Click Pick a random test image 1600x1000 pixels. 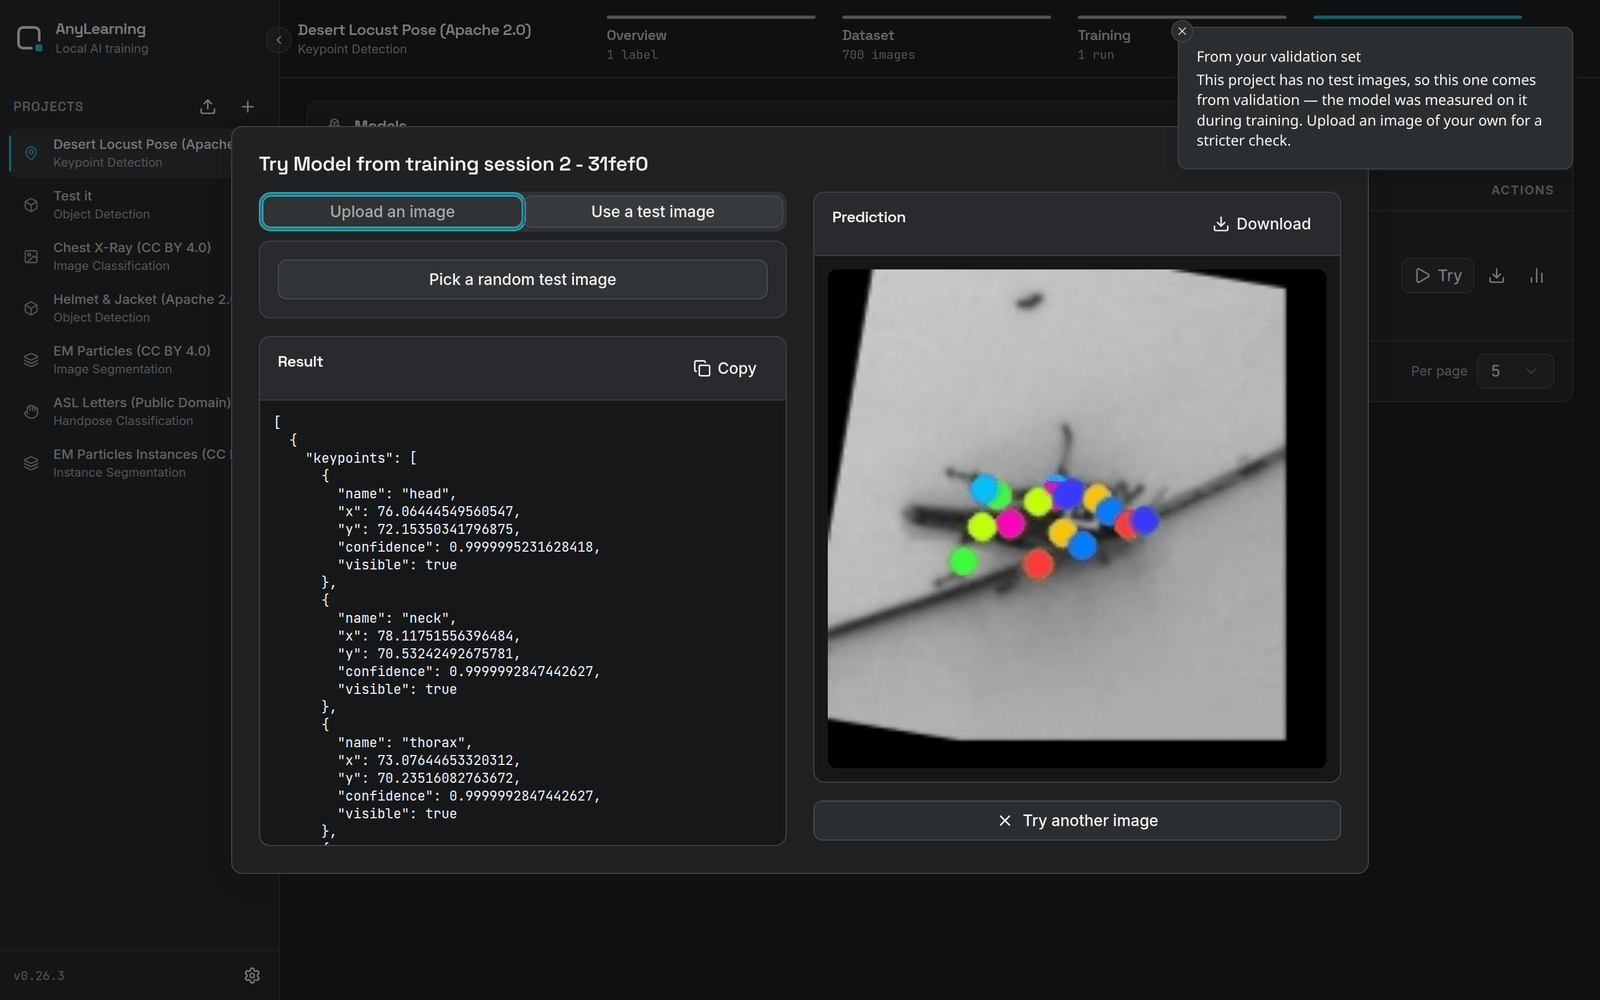click(523, 280)
